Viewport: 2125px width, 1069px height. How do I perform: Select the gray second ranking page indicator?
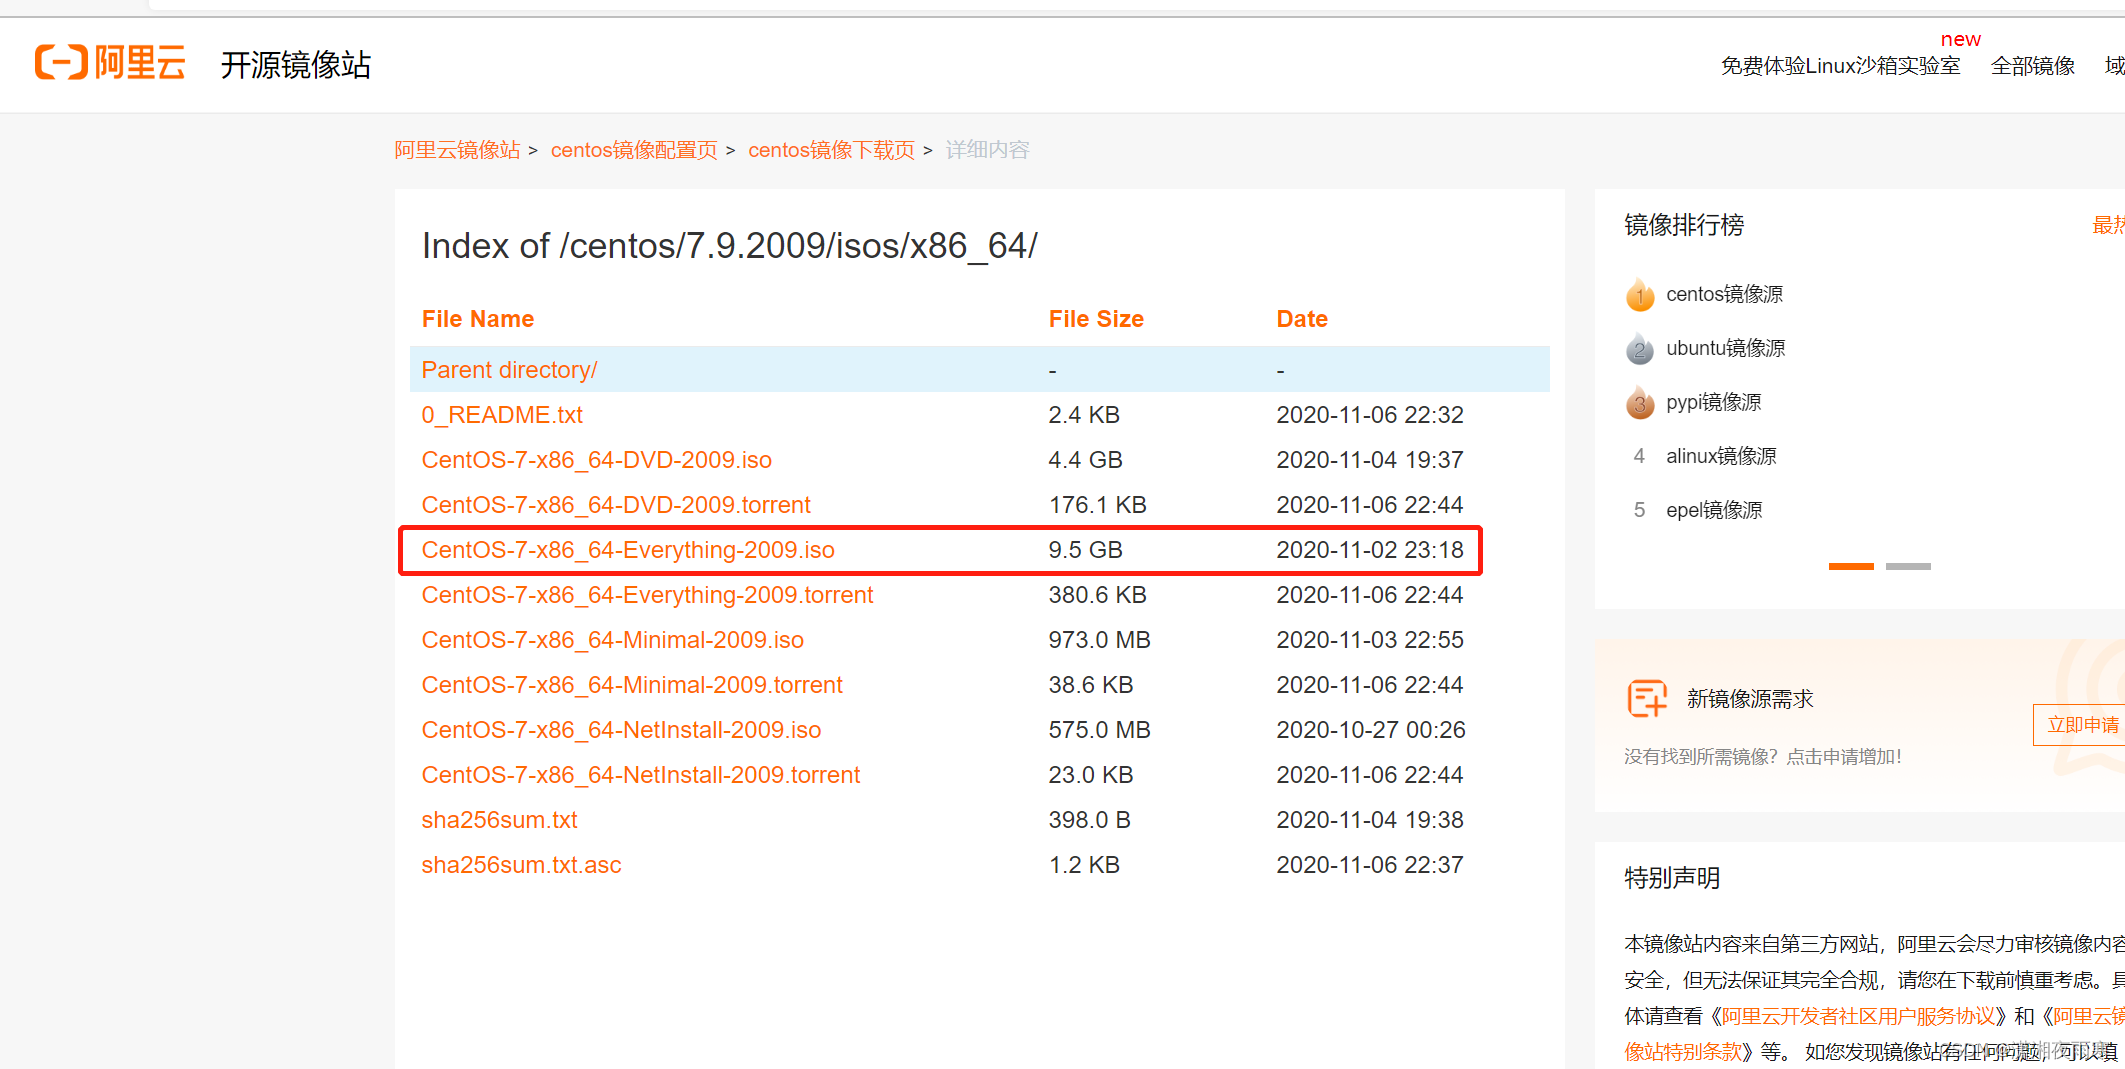[x=1908, y=566]
